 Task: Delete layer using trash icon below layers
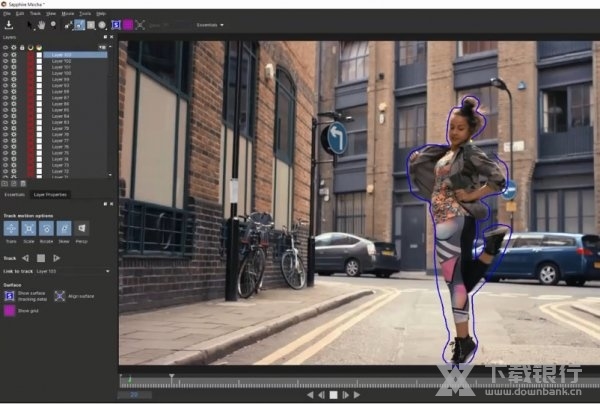point(23,183)
